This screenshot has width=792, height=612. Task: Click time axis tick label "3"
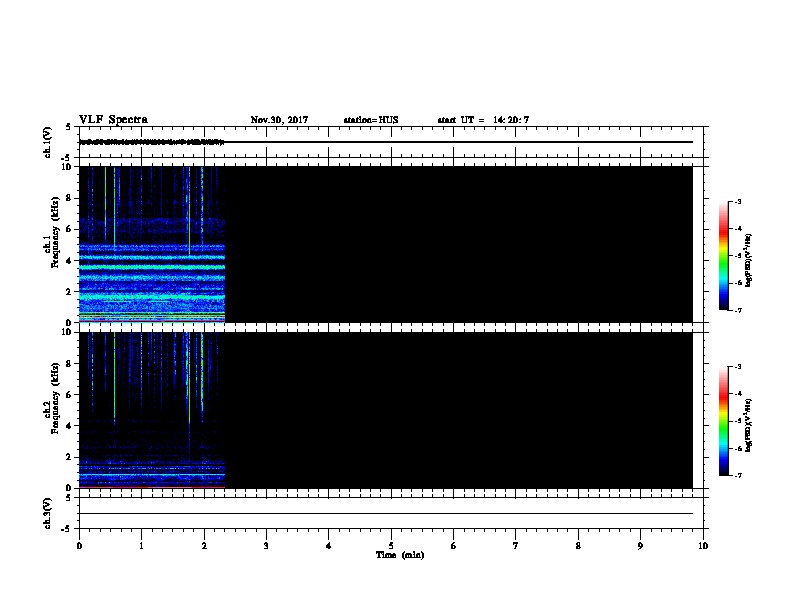pyautogui.click(x=266, y=545)
